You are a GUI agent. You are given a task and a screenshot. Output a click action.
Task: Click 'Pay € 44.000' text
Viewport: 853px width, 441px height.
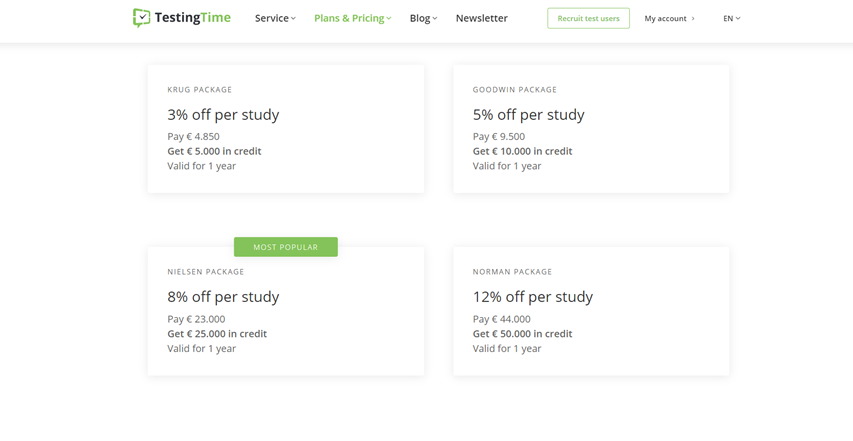tap(502, 319)
